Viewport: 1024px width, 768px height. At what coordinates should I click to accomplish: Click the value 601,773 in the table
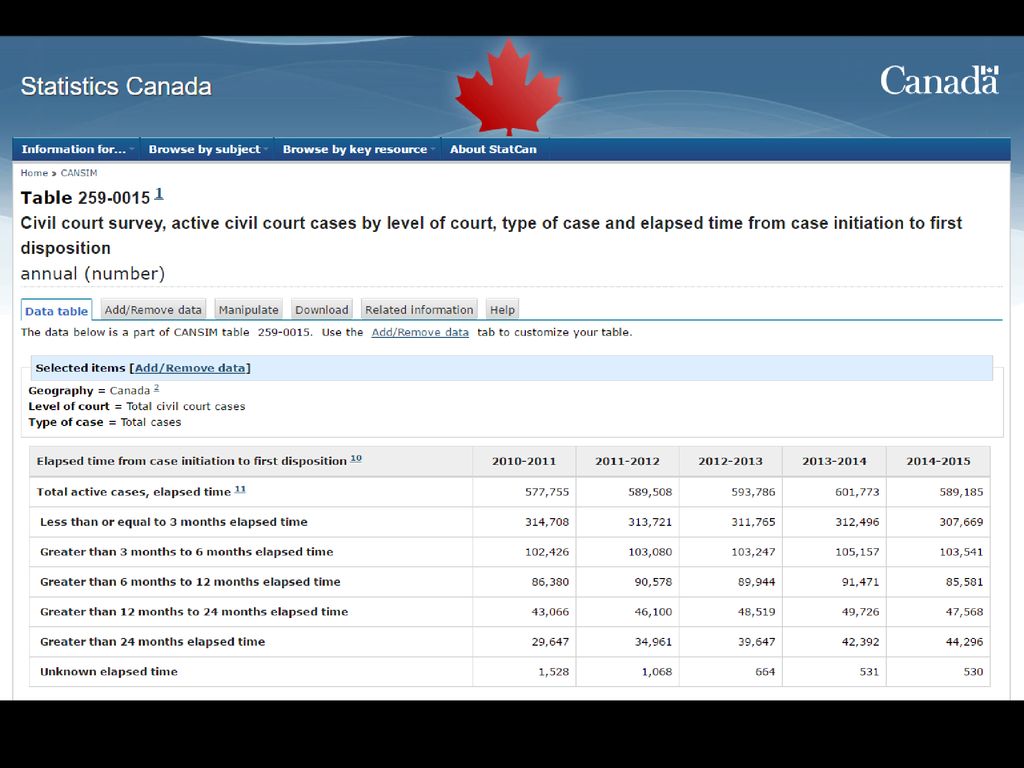tap(857, 492)
